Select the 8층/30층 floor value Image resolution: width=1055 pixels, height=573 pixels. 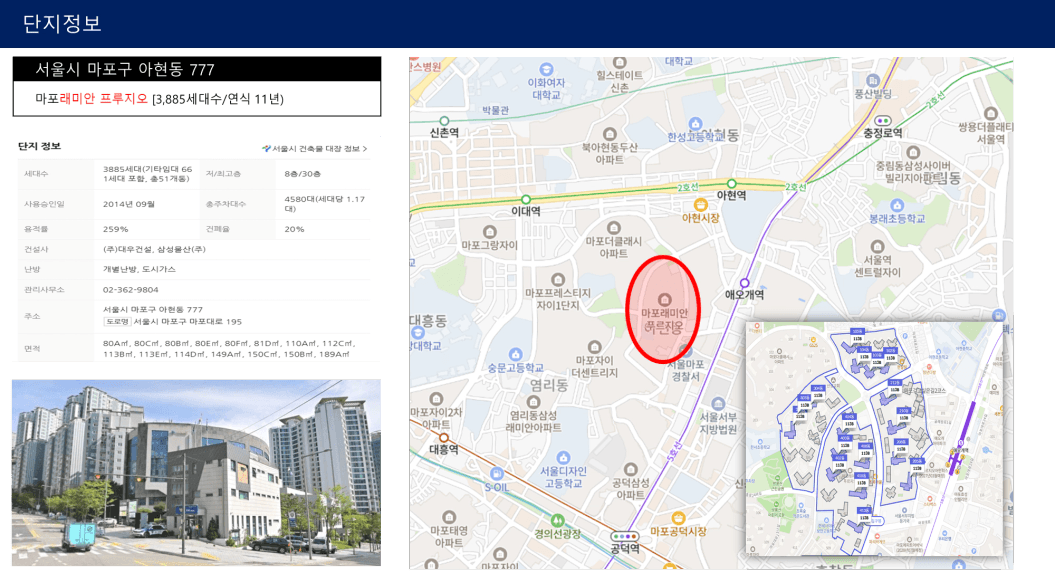(x=302, y=174)
